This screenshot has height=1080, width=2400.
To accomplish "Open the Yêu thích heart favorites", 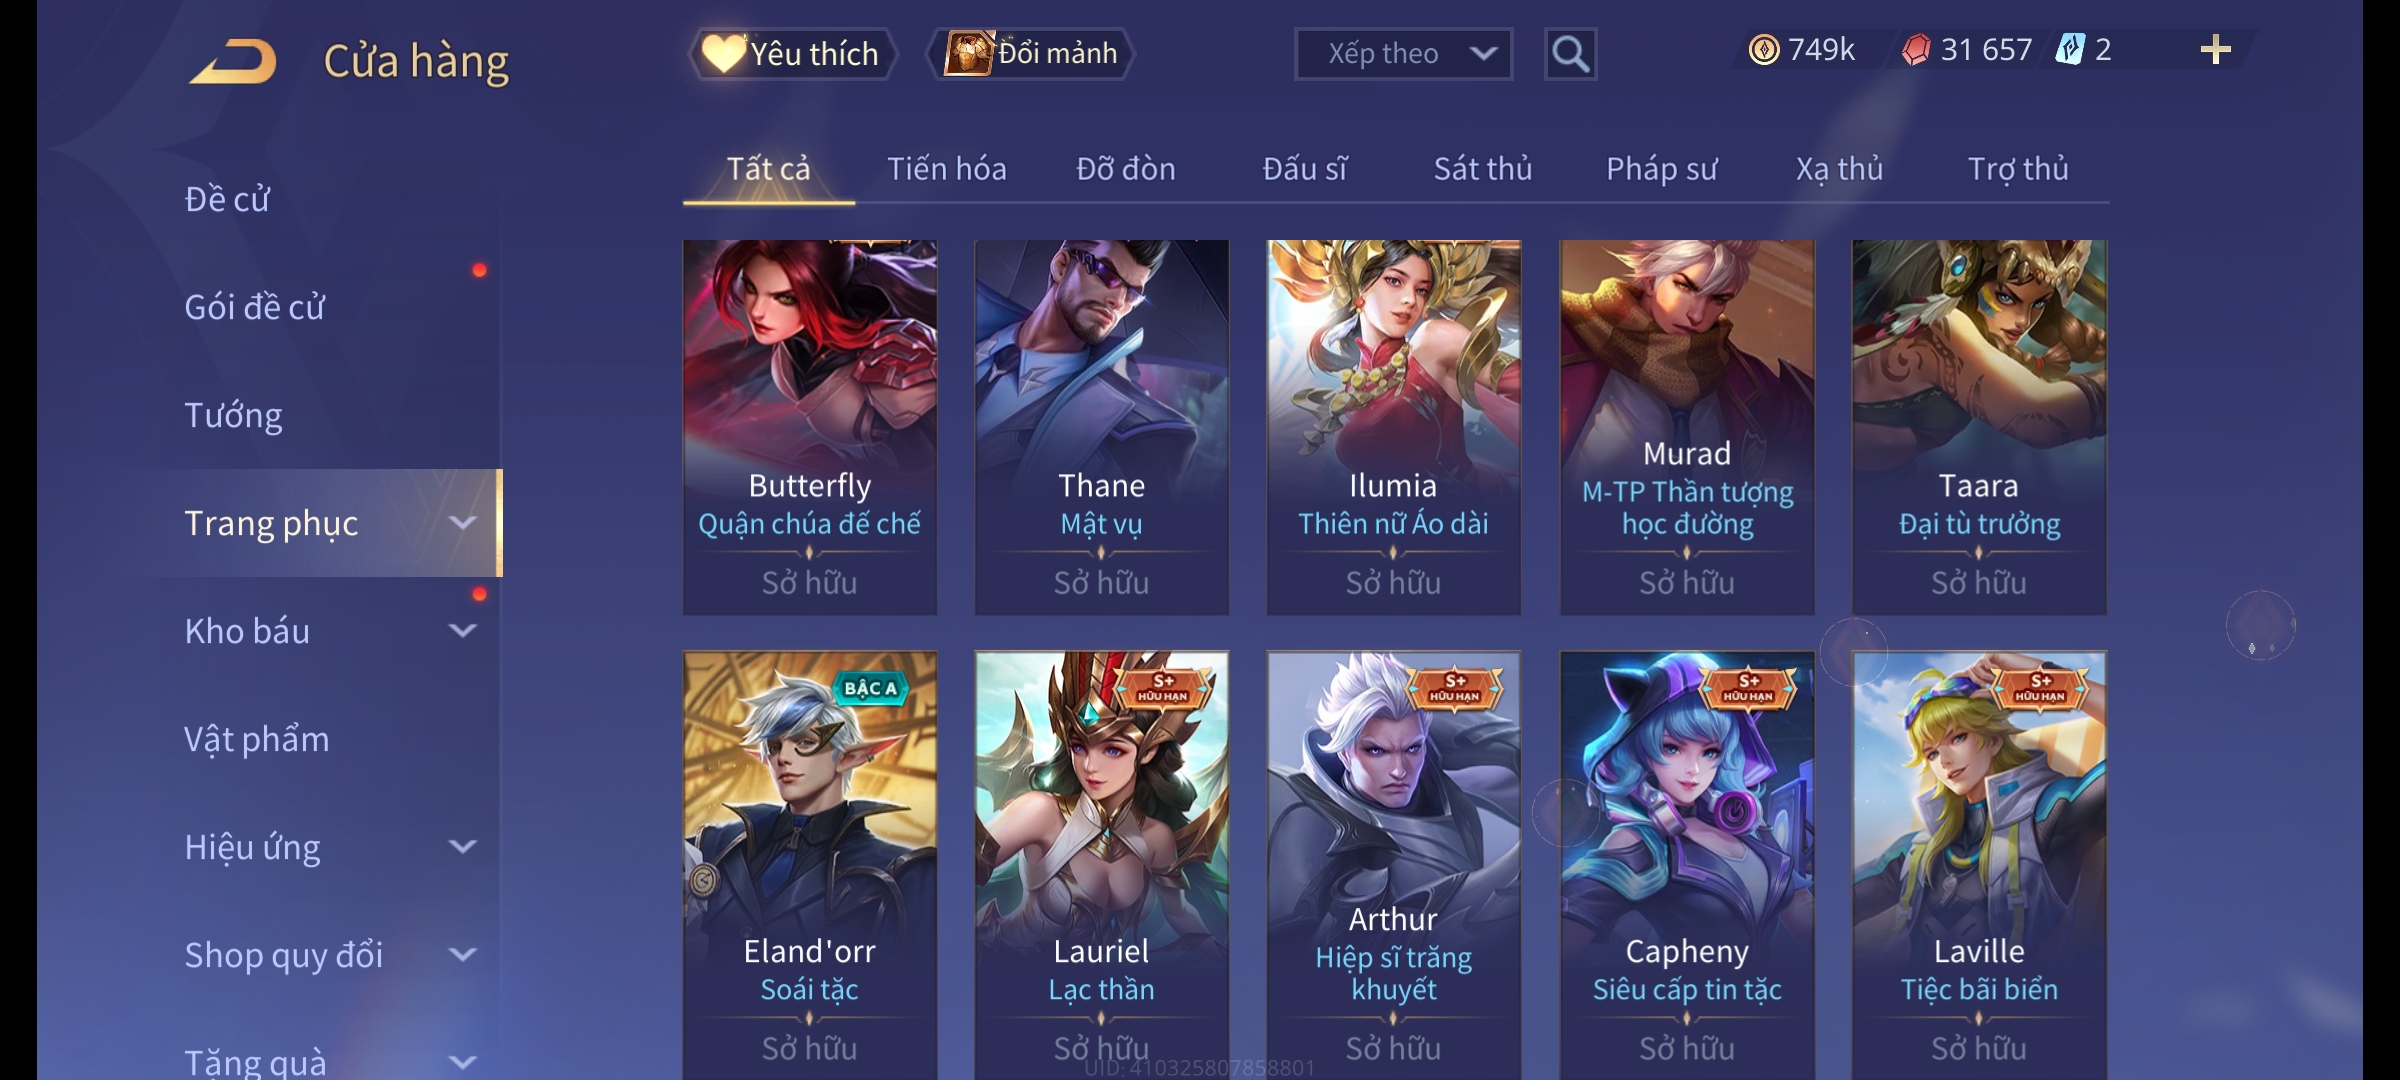I will [792, 54].
